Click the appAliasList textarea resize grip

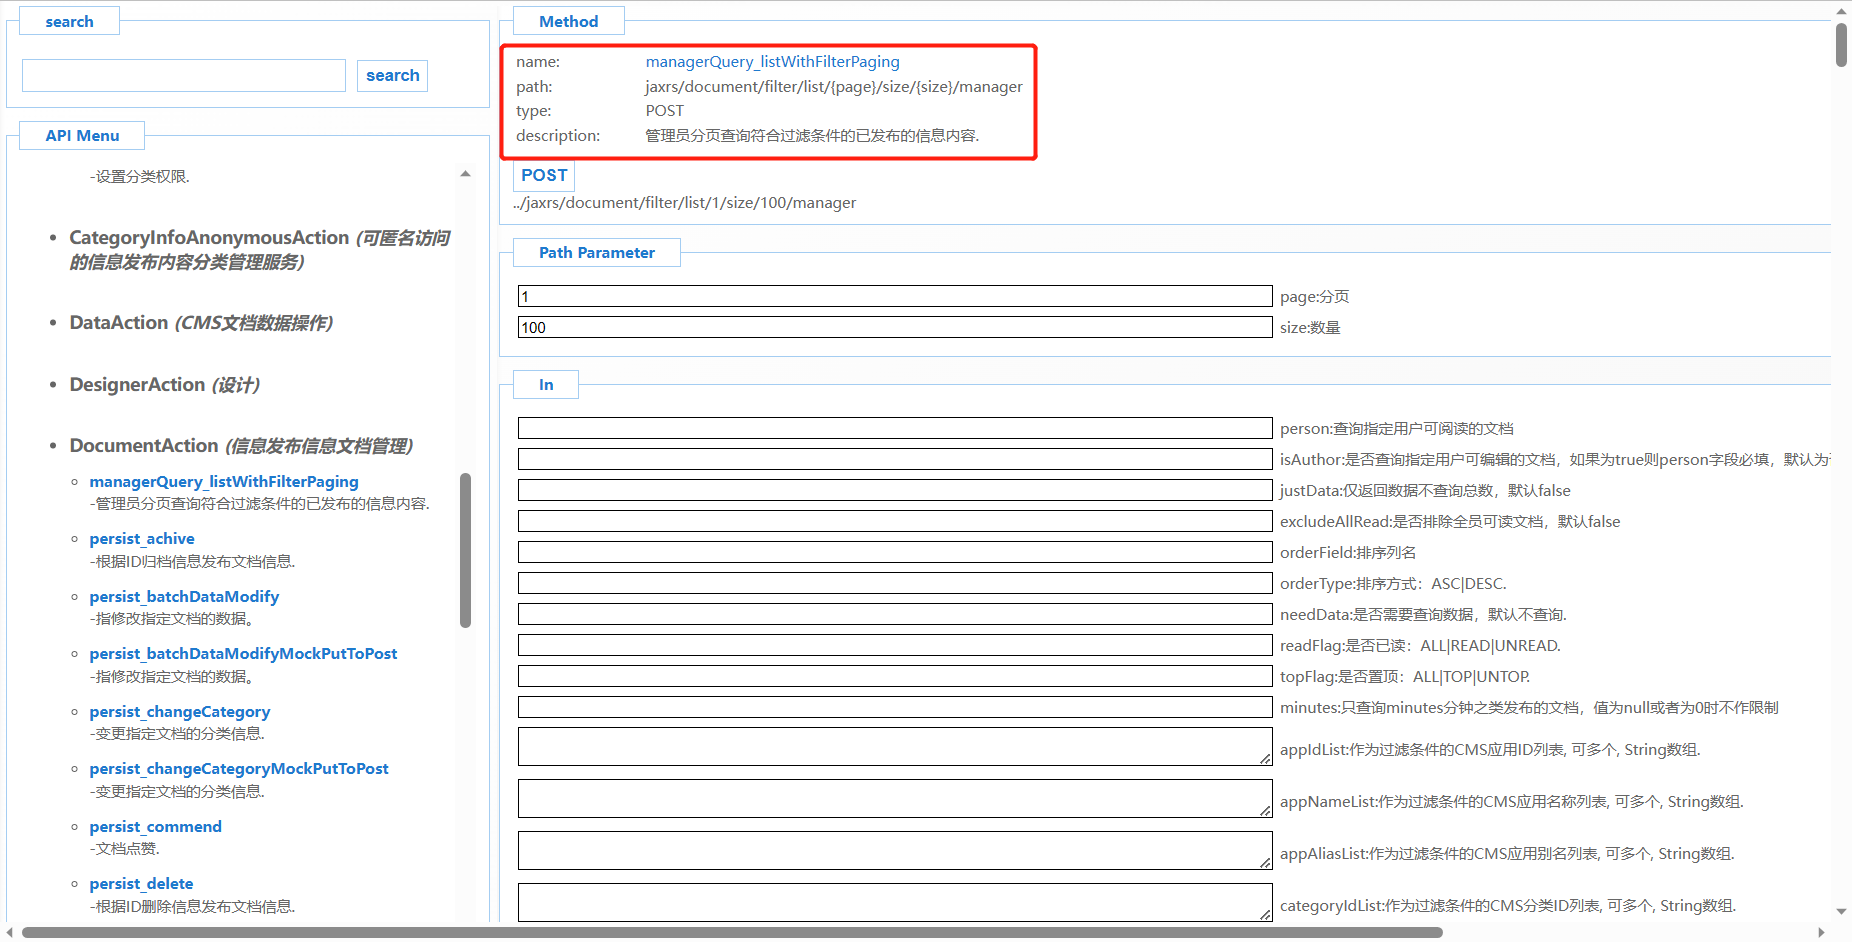(1265, 864)
